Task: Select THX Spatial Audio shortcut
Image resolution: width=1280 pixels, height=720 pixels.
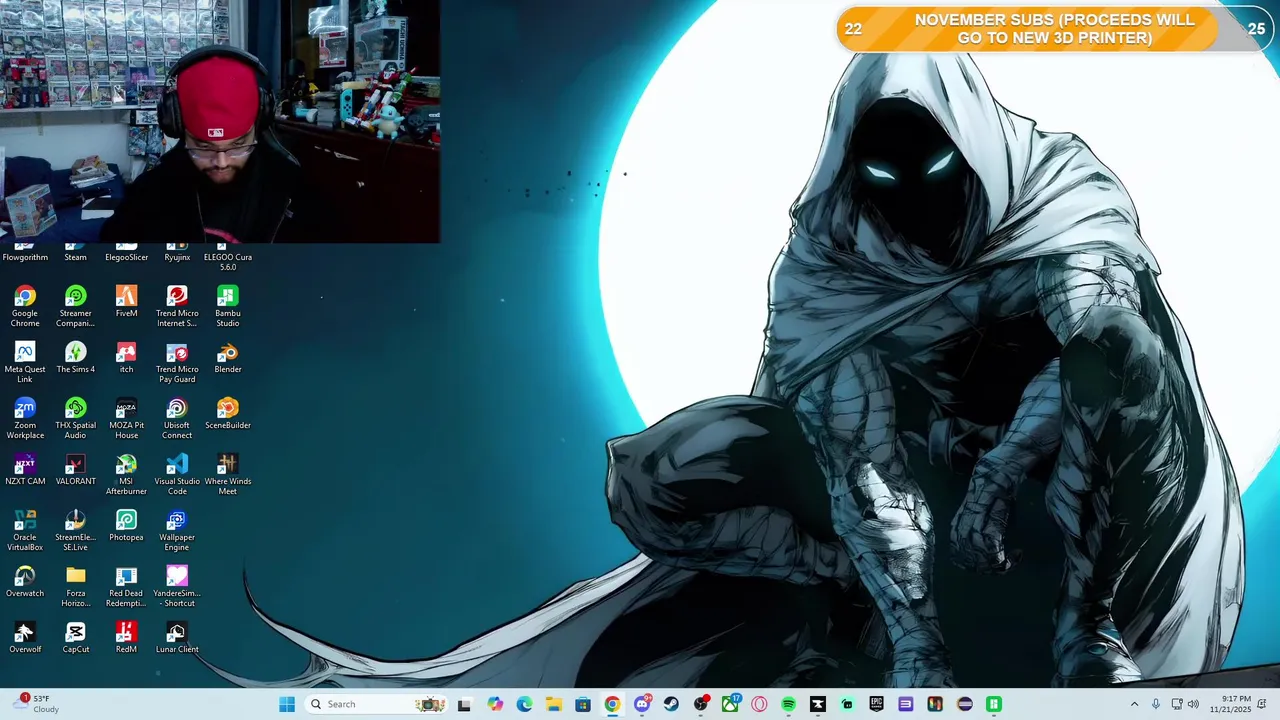Action: [75, 418]
